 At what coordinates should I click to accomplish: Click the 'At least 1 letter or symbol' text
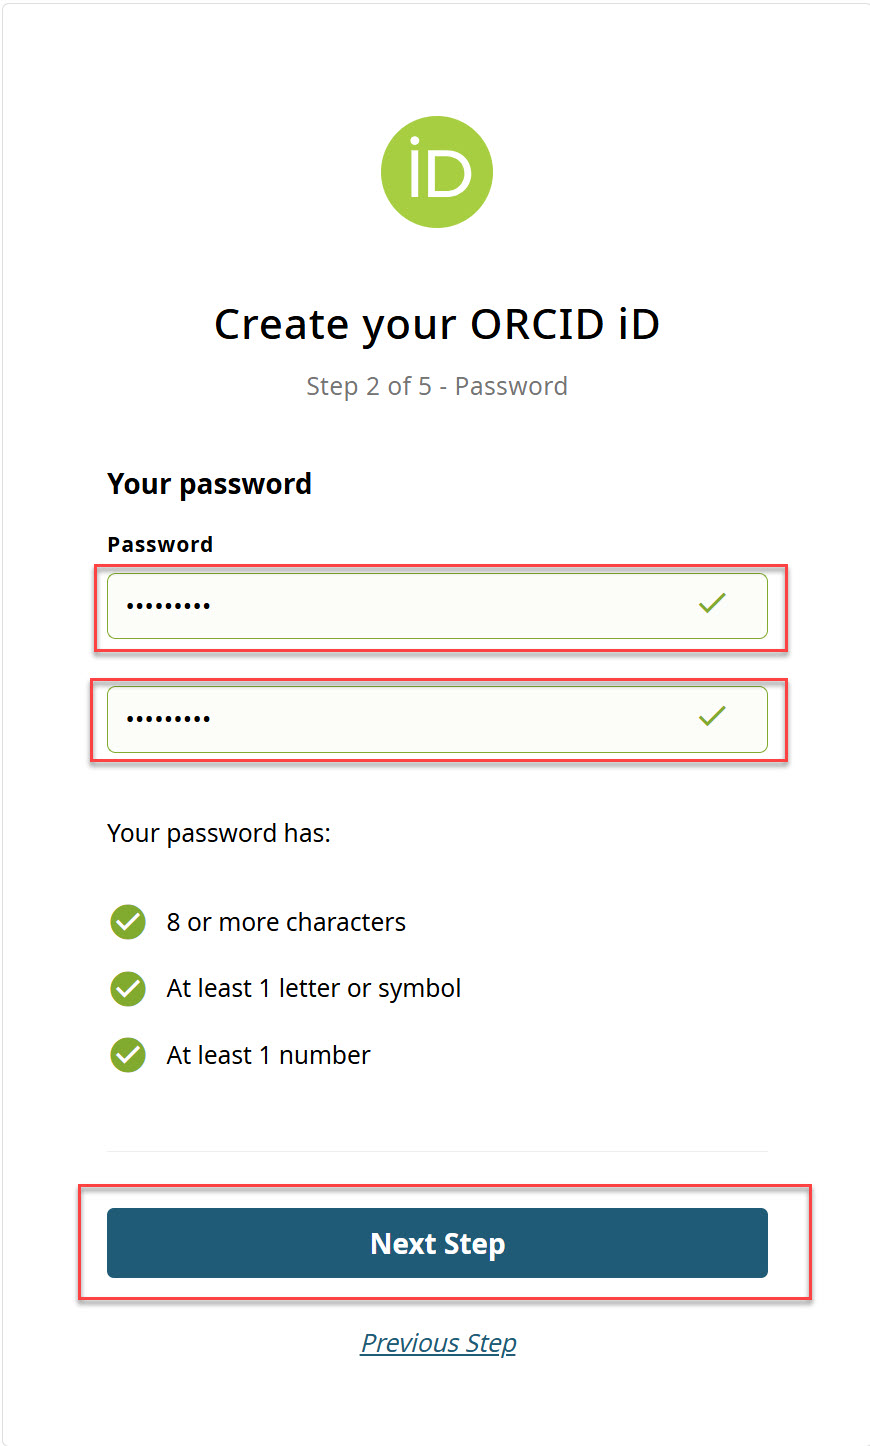click(314, 988)
